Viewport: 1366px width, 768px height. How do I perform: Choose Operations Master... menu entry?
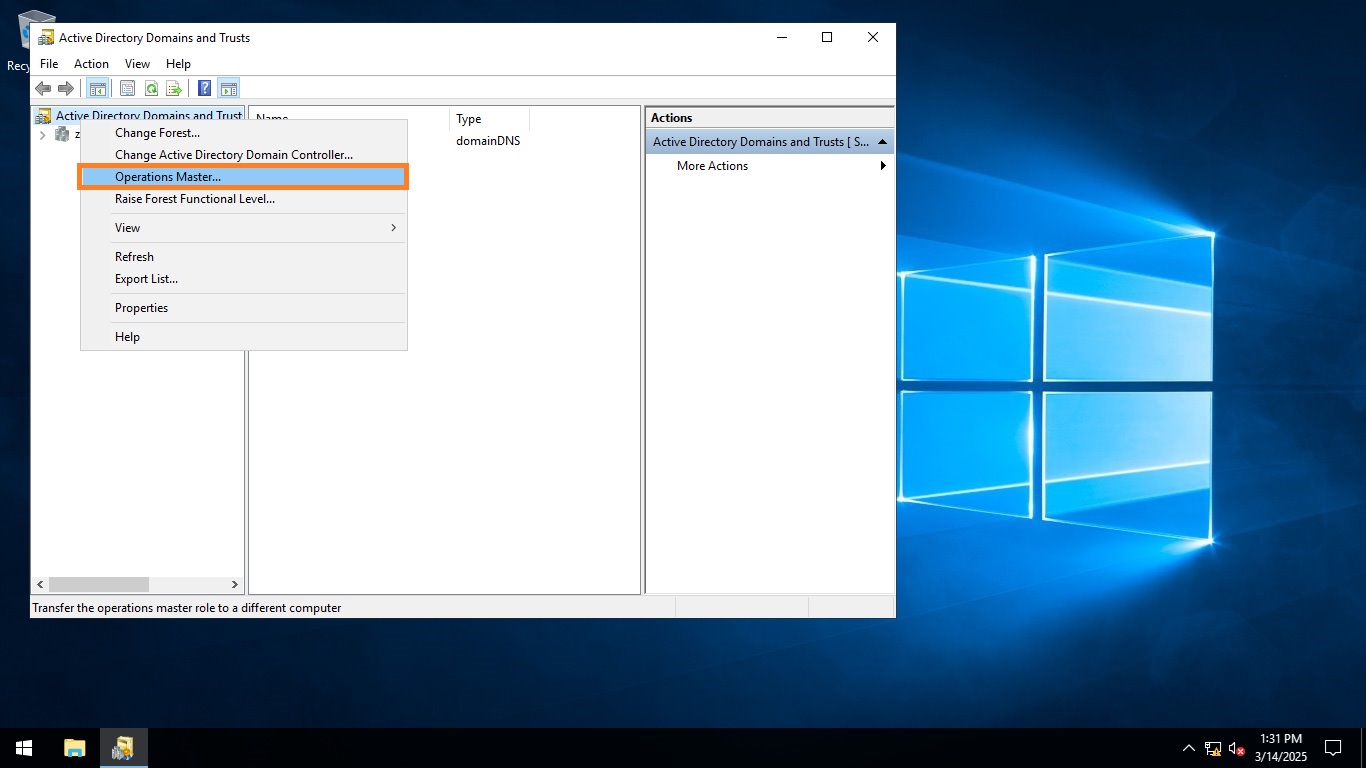click(x=243, y=177)
